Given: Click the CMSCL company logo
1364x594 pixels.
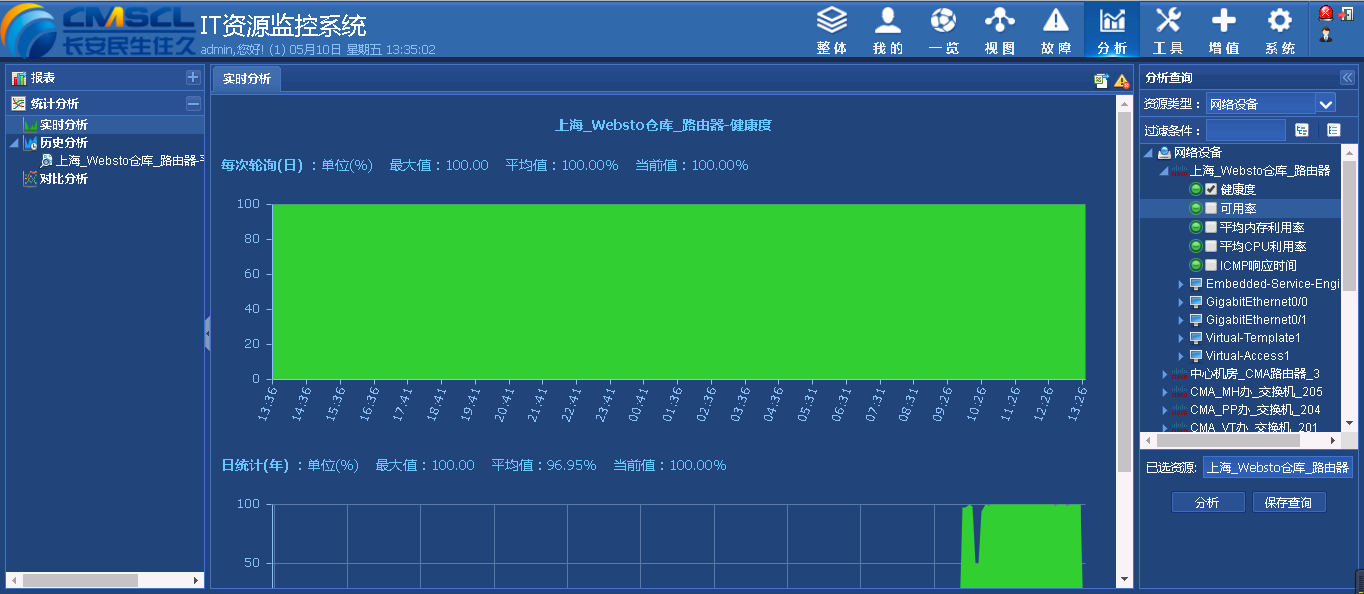Looking at the screenshot, I should click(98, 30).
